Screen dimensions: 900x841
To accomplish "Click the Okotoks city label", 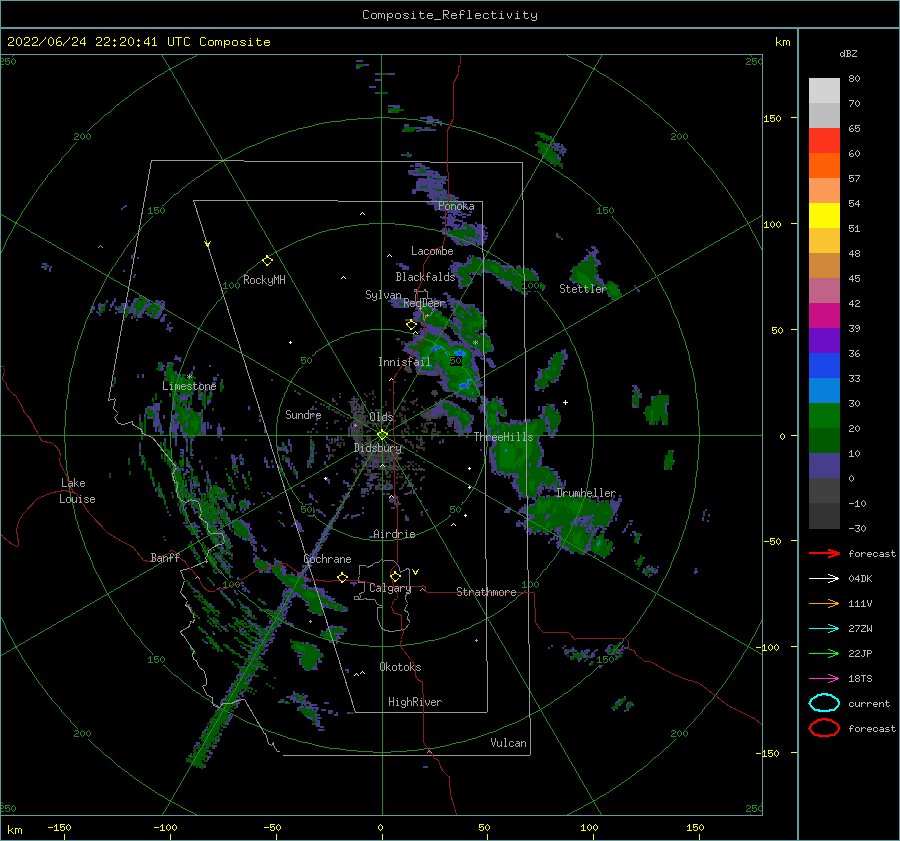I will (x=400, y=667).
